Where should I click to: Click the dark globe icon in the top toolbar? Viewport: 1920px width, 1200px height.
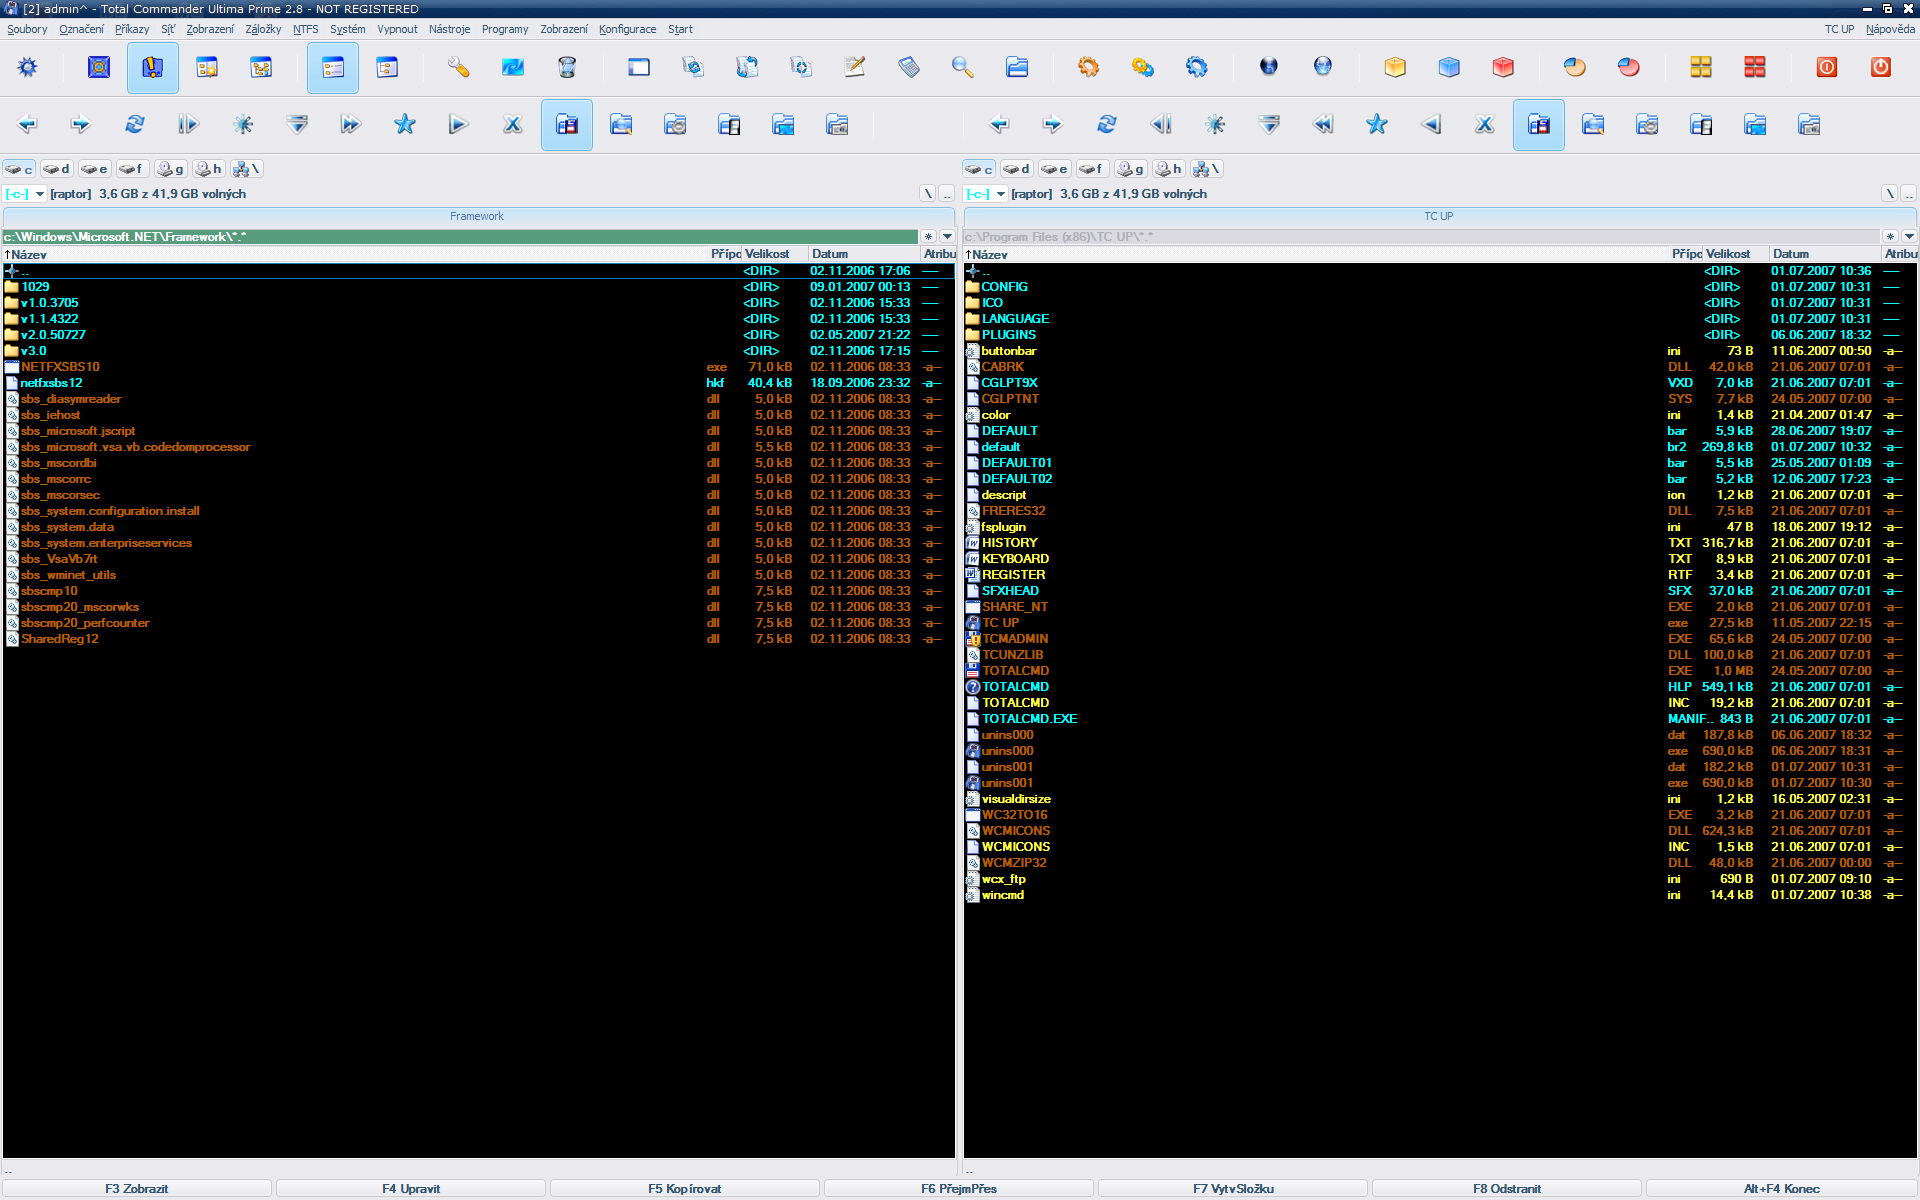1269,67
